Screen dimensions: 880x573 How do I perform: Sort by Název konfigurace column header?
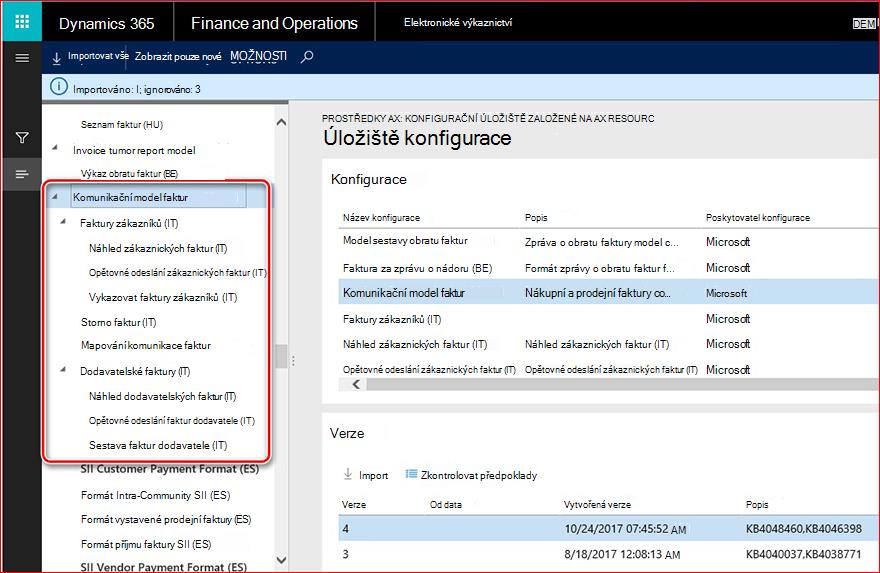pyautogui.click(x=381, y=218)
